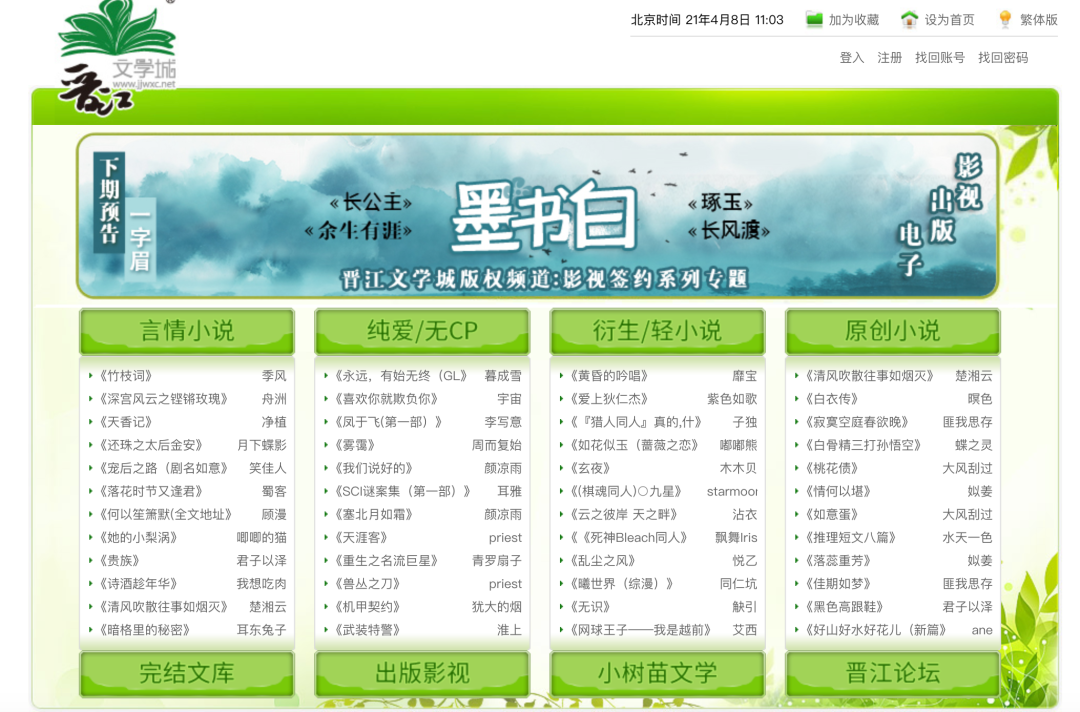Screen dimensions: 1080x712
Task: Open the 纯爱/无CP category button
Action: point(422,331)
